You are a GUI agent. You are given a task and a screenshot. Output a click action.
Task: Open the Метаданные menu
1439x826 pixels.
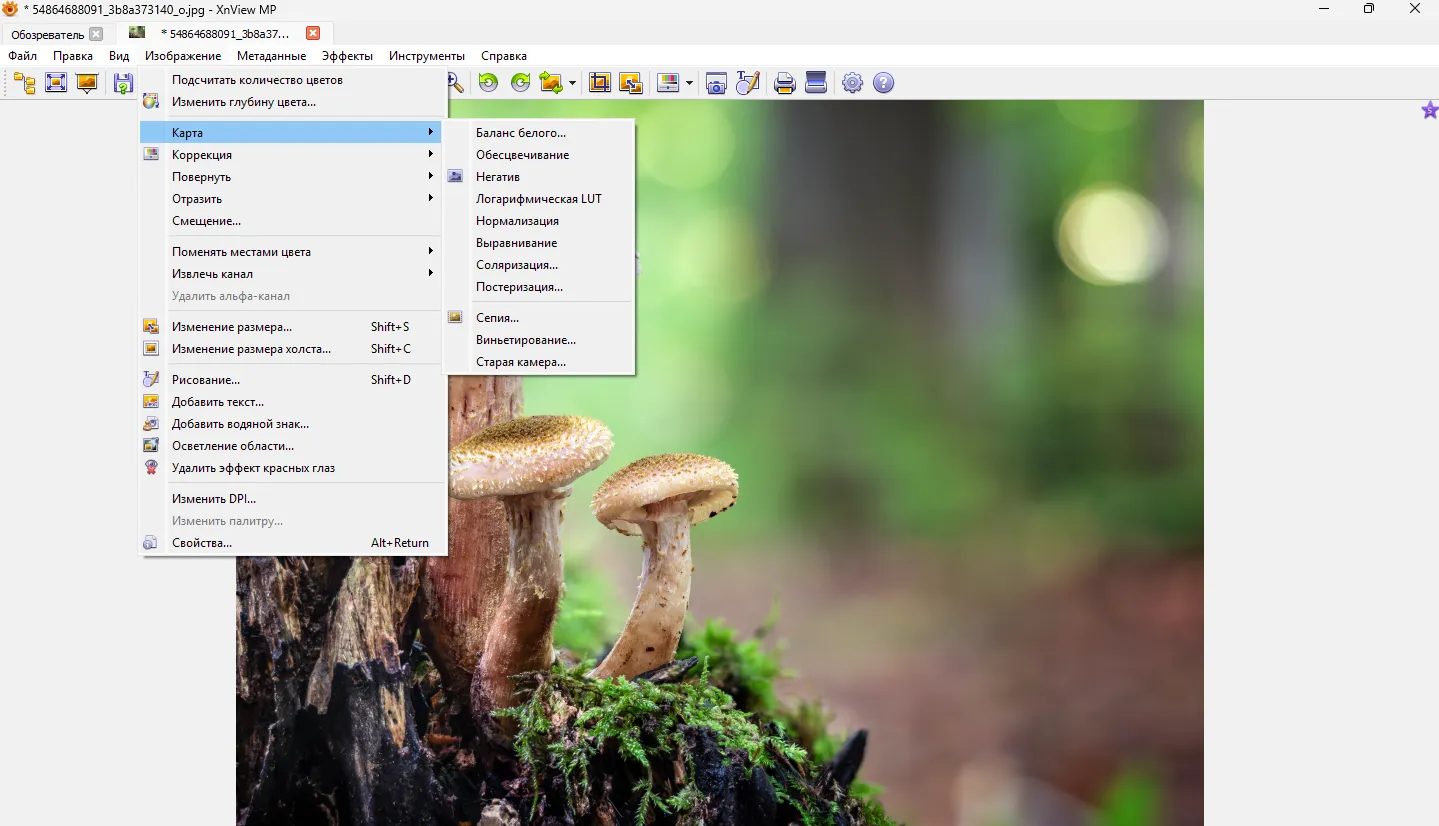click(271, 56)
